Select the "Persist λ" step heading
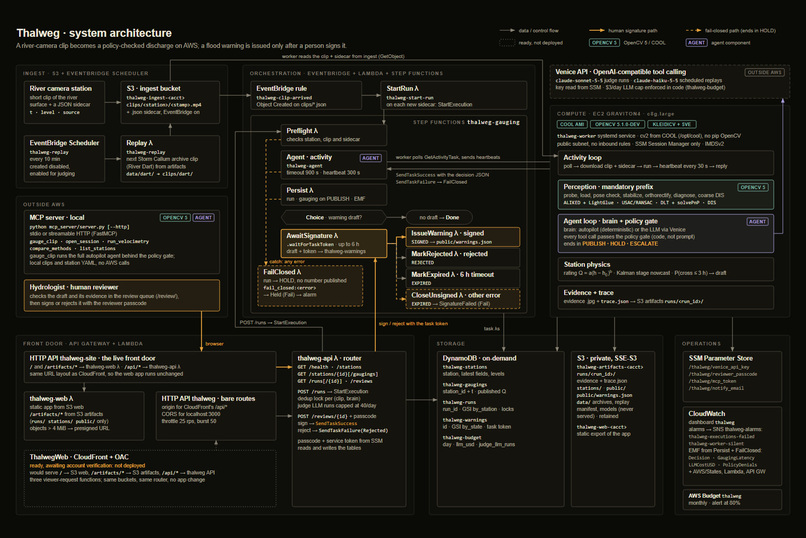The height and width of the screenshot is (538, 806). point(300,190)
